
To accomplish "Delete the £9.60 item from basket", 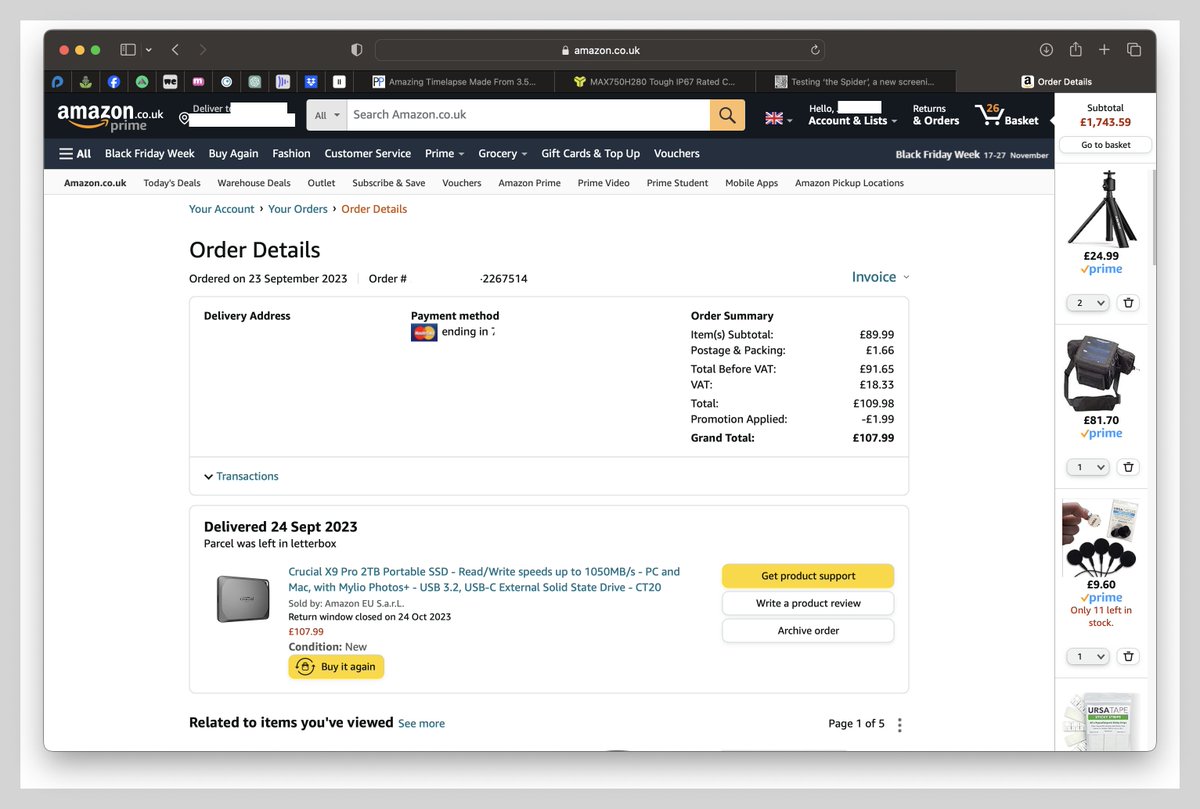I will point(1128,657).
